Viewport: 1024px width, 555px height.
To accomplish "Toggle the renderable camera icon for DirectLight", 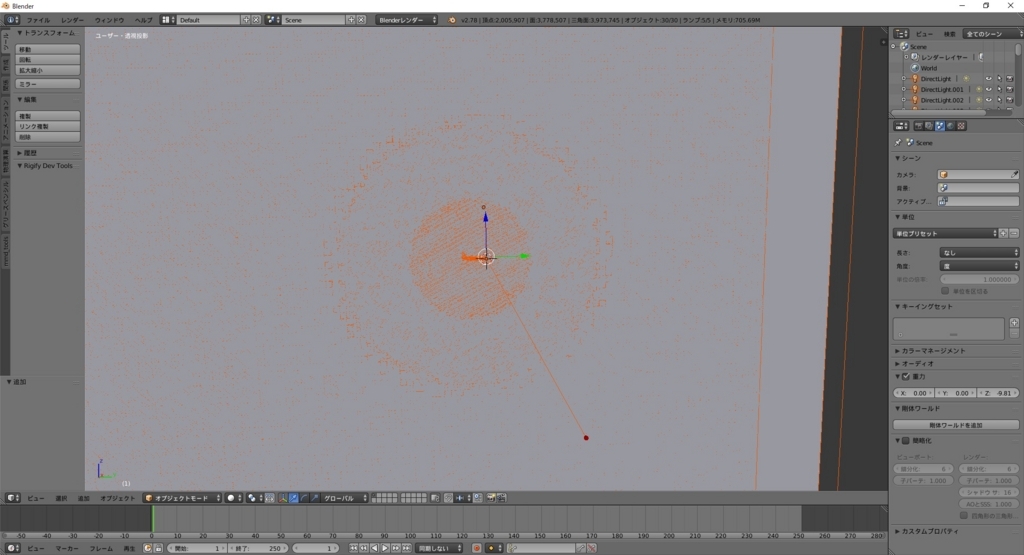I will (x=1010, y=79).
